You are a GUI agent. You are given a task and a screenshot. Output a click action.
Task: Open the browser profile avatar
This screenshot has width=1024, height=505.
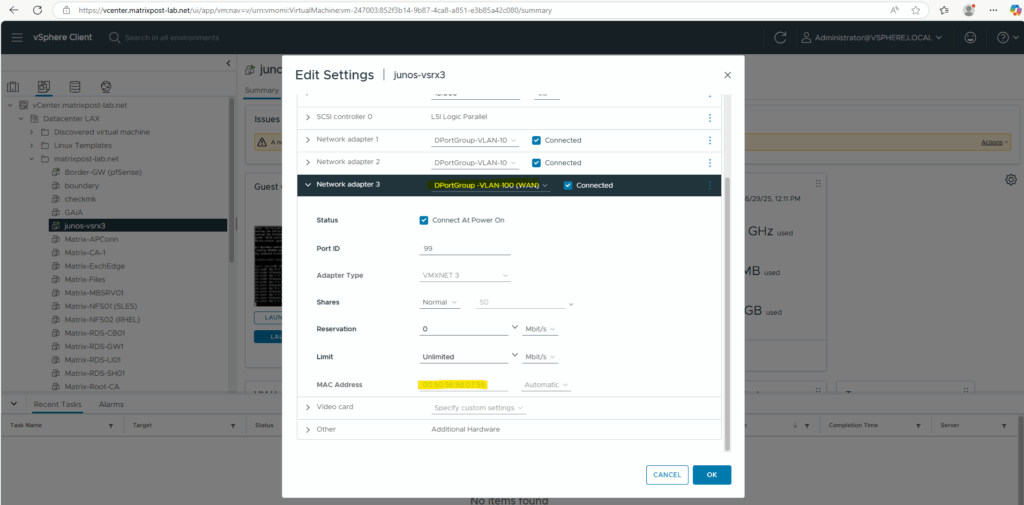[969, 10]
